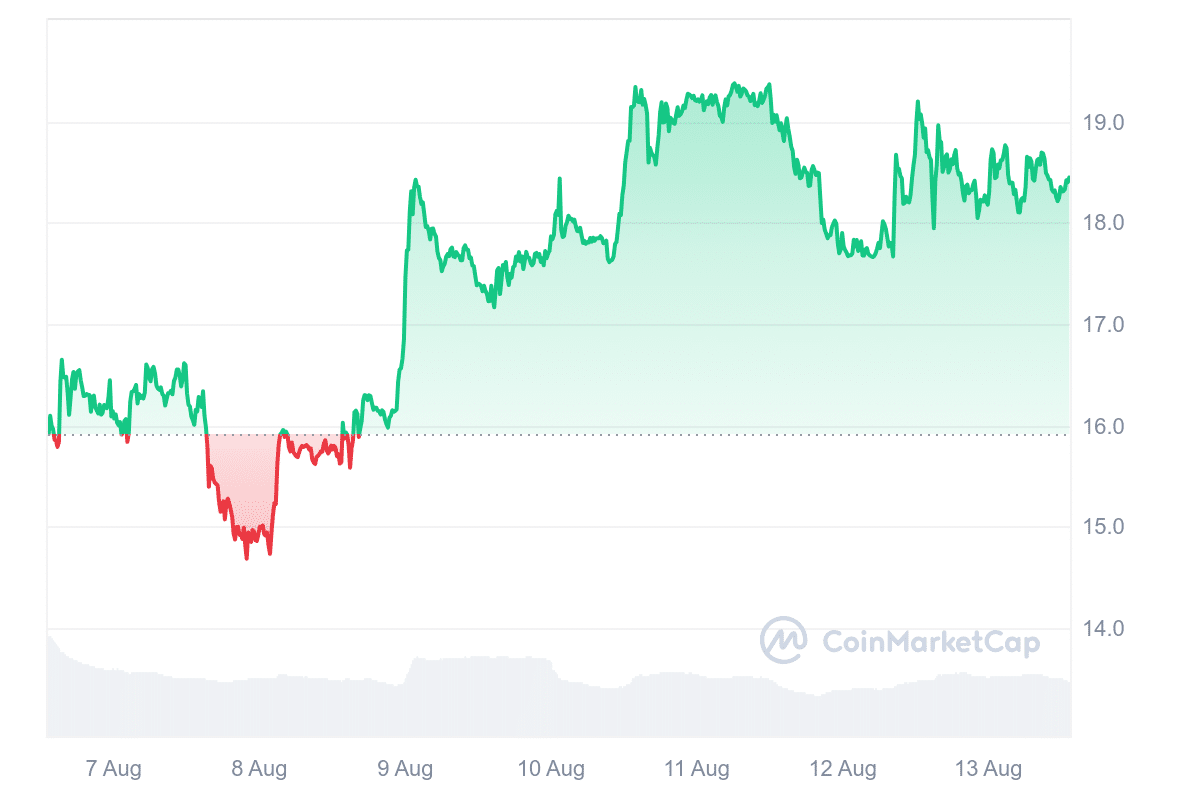Click the CoinMarketCap logo icon

click(783, 640)
